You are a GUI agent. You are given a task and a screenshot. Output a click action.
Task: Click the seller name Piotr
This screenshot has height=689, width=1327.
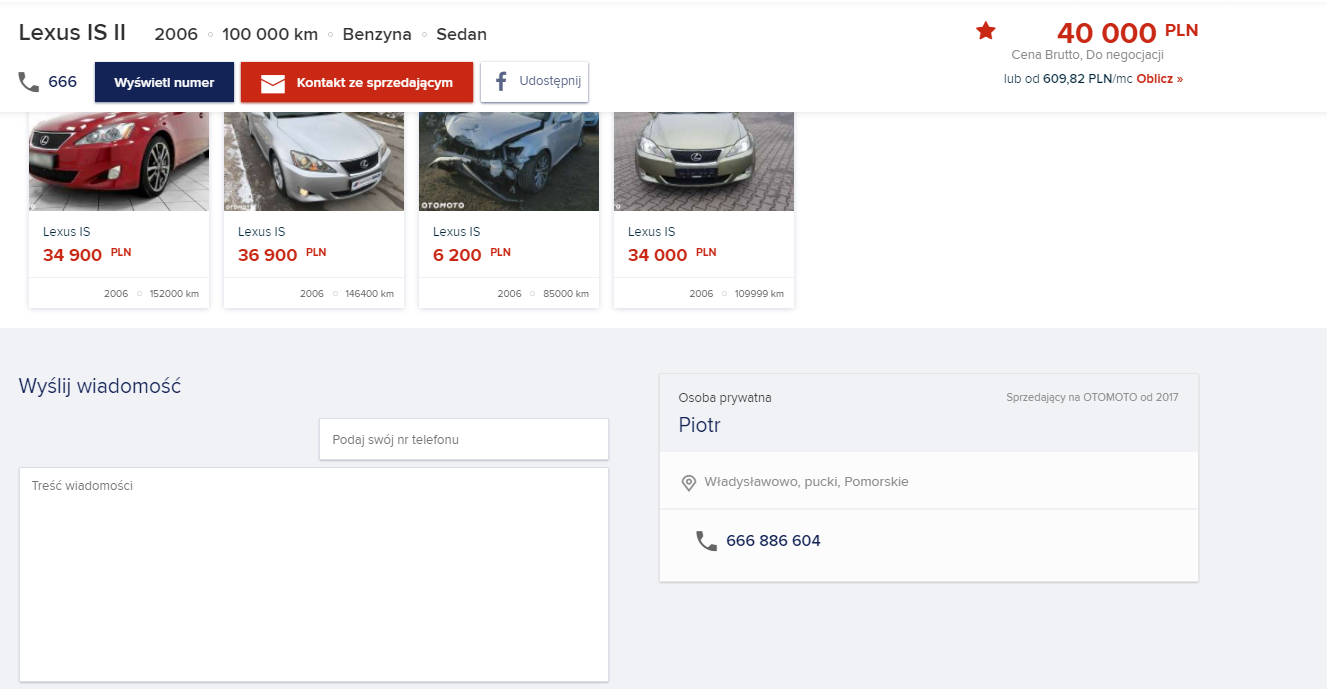(700, 425)
